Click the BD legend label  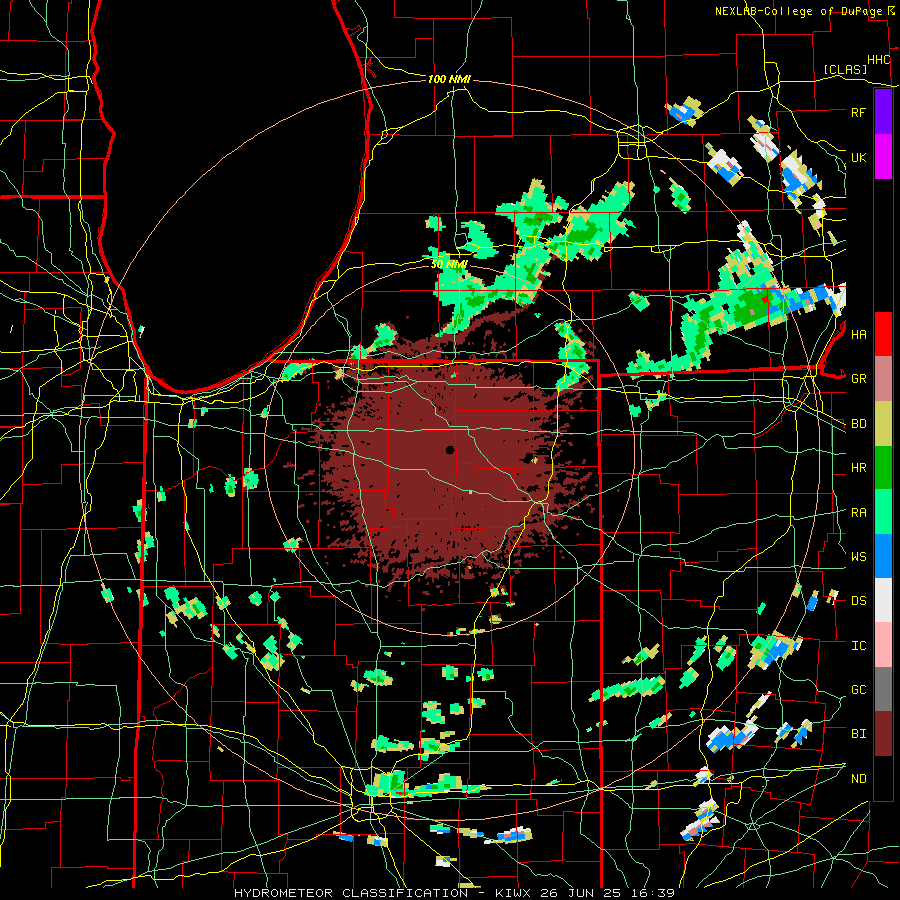(858, 424)
